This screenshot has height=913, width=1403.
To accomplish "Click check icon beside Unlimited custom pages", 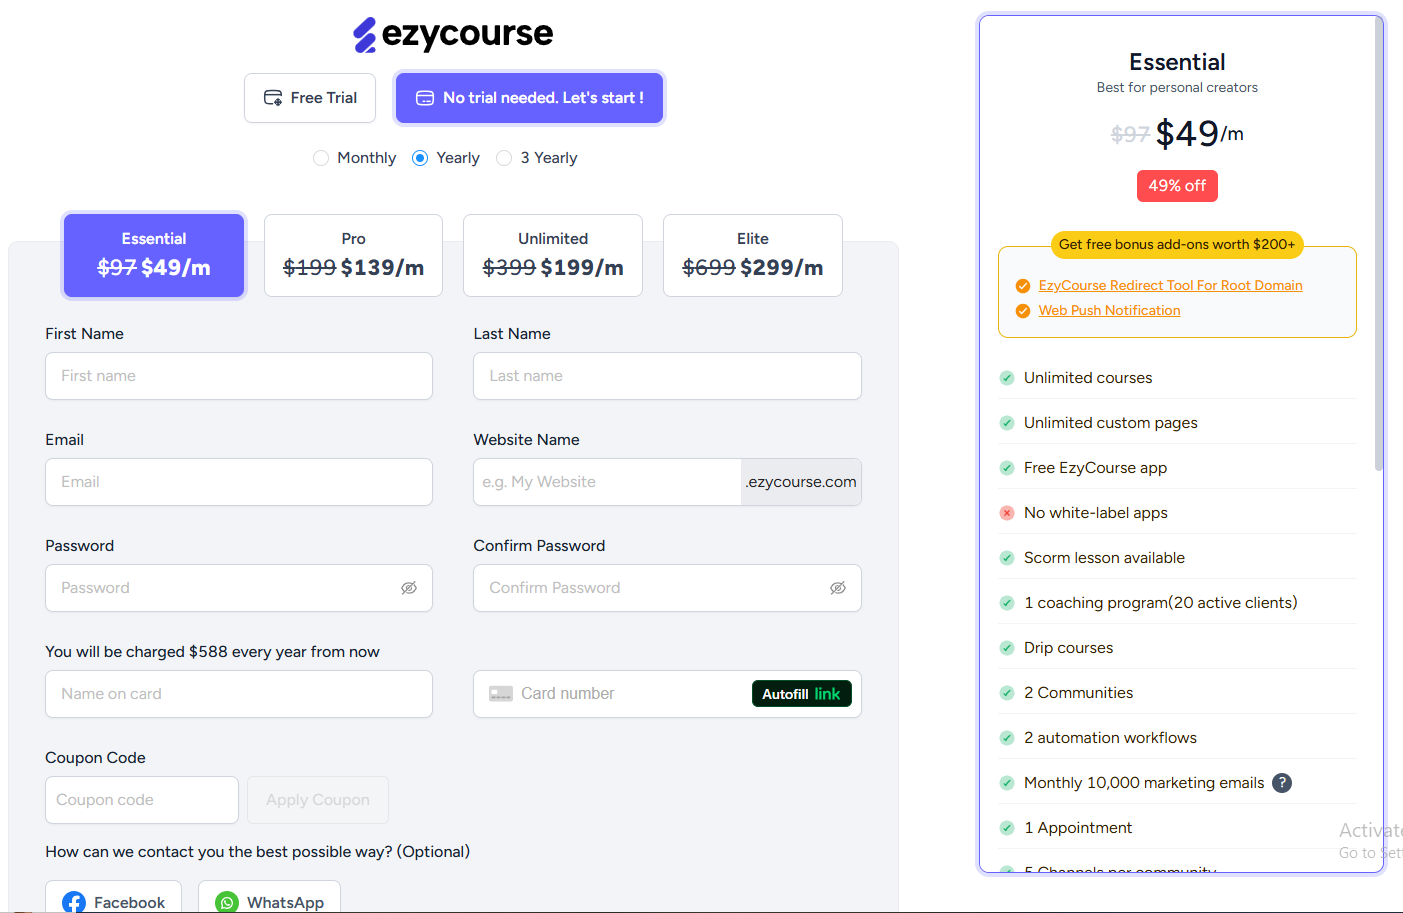I will click(x=1007, y=423).
